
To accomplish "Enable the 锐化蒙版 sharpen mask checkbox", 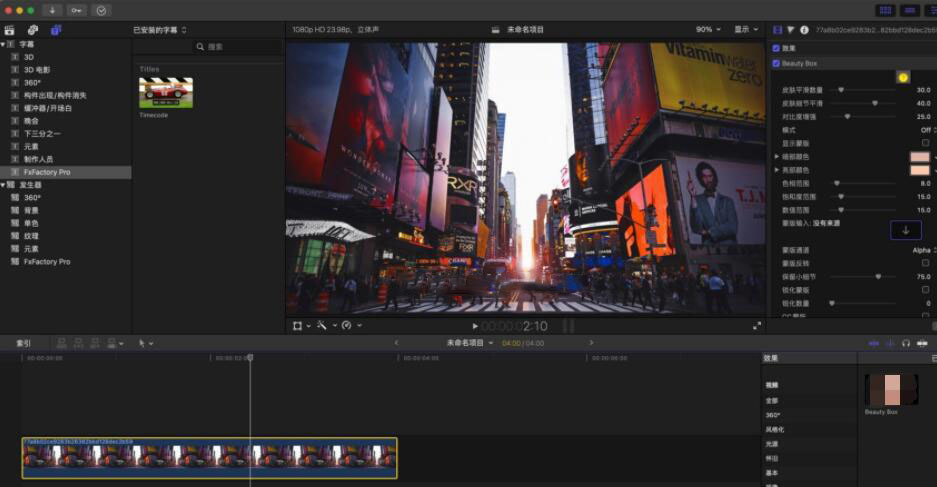I will coord(925,290).
